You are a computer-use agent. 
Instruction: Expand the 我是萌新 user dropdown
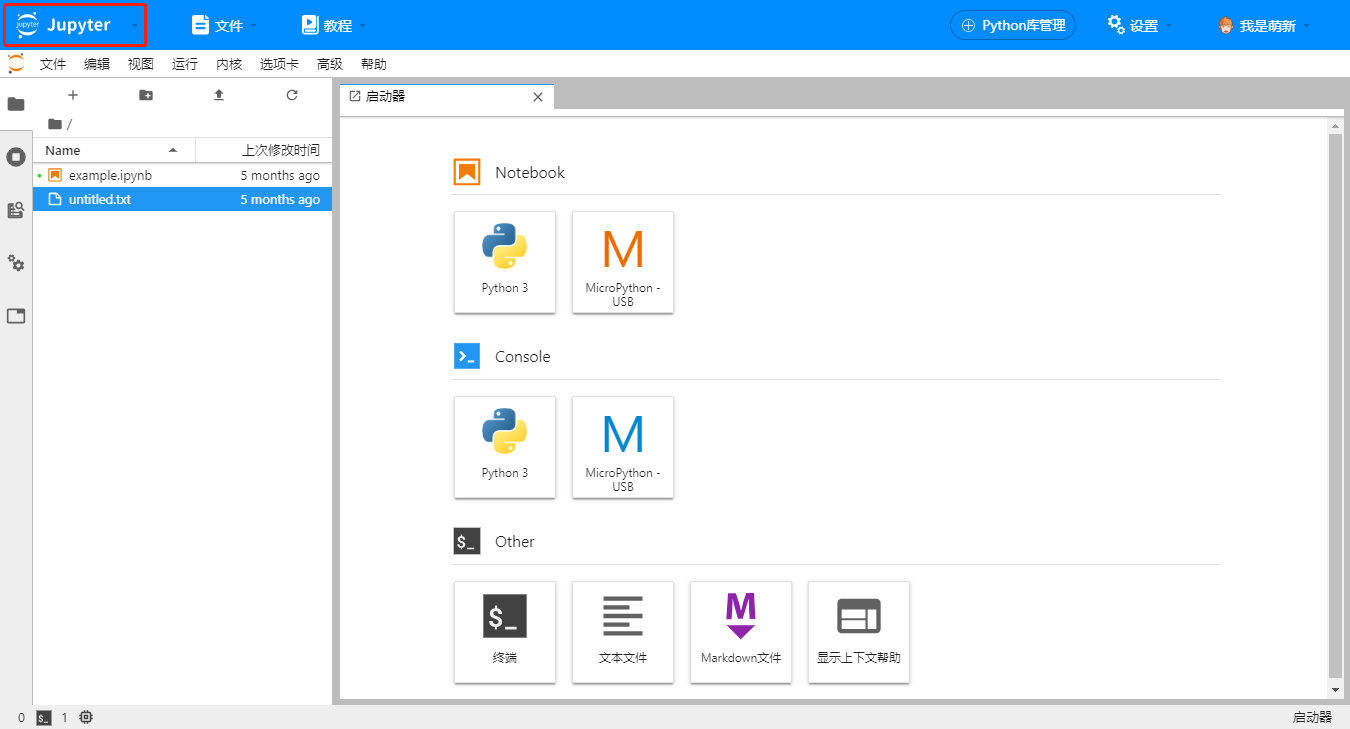click(1264, 25)
